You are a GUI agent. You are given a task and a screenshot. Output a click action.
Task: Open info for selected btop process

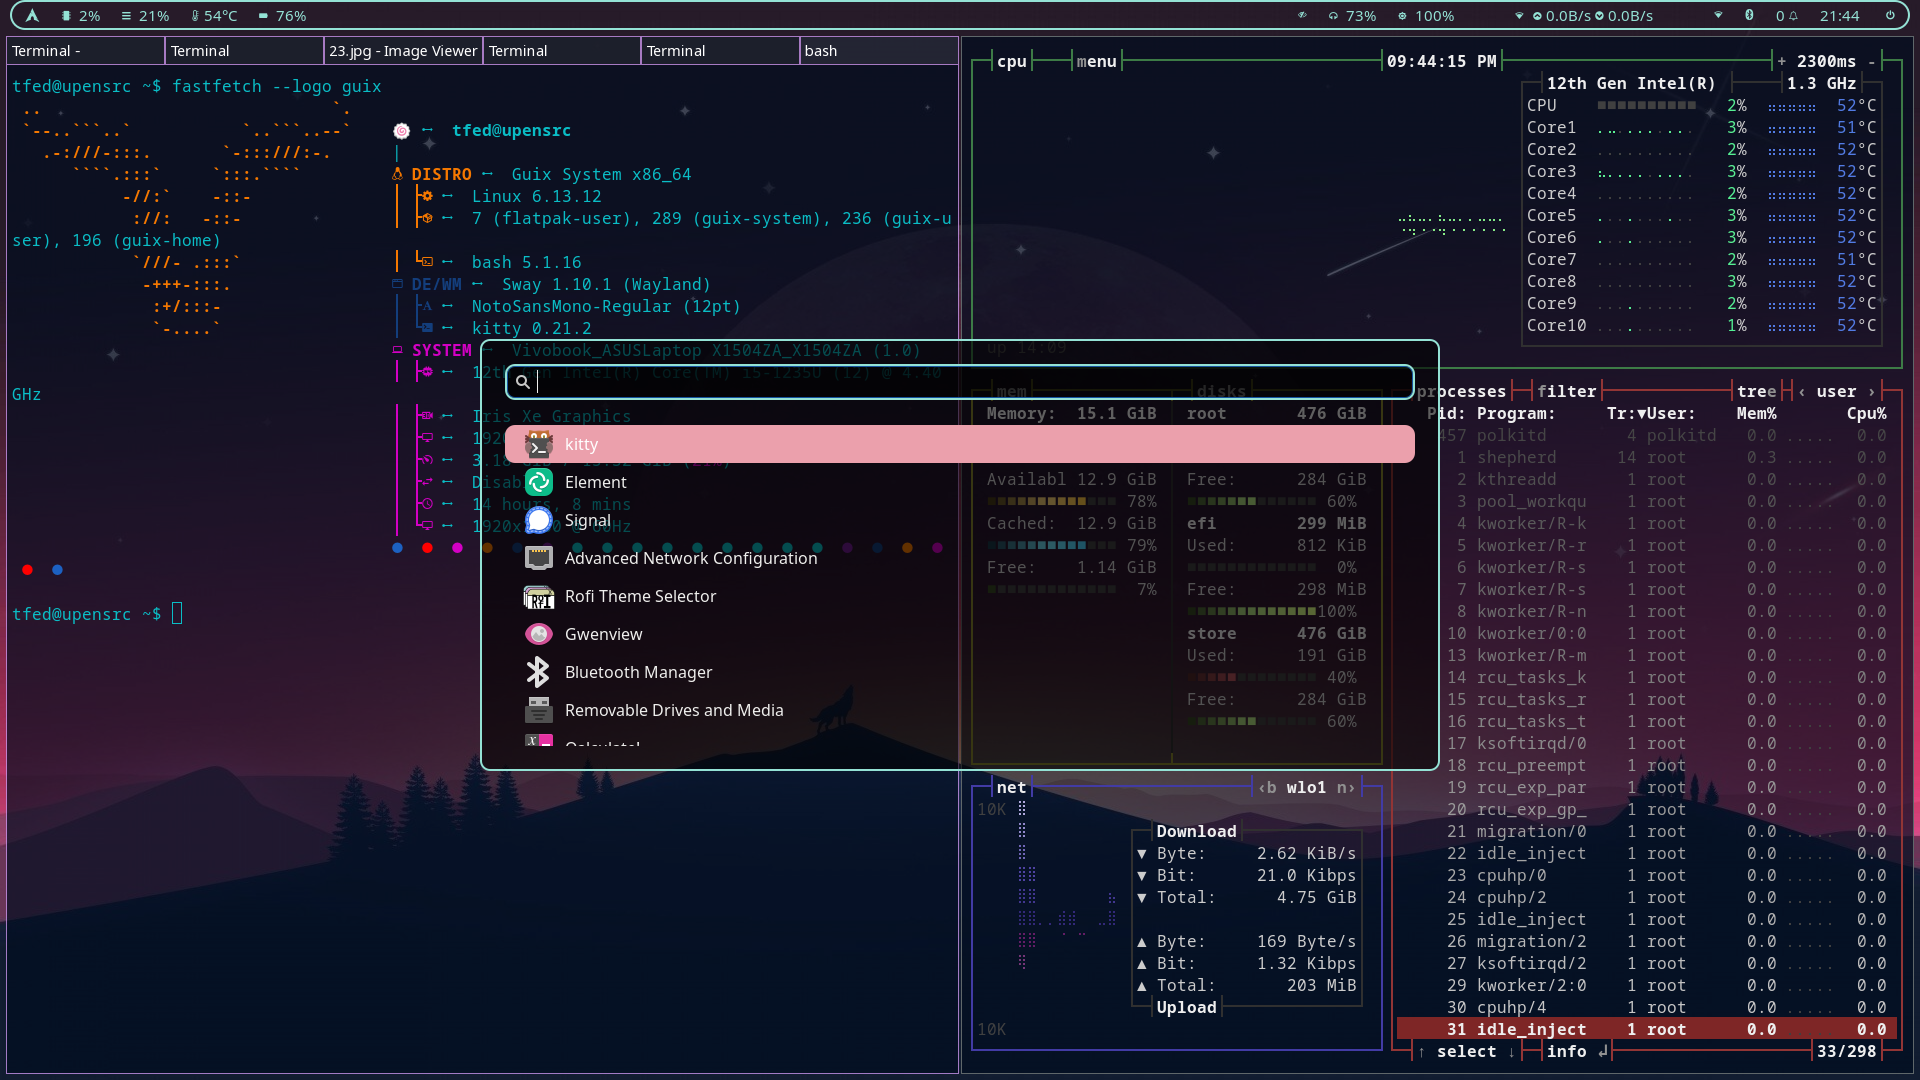(x=1576, y=1051)
